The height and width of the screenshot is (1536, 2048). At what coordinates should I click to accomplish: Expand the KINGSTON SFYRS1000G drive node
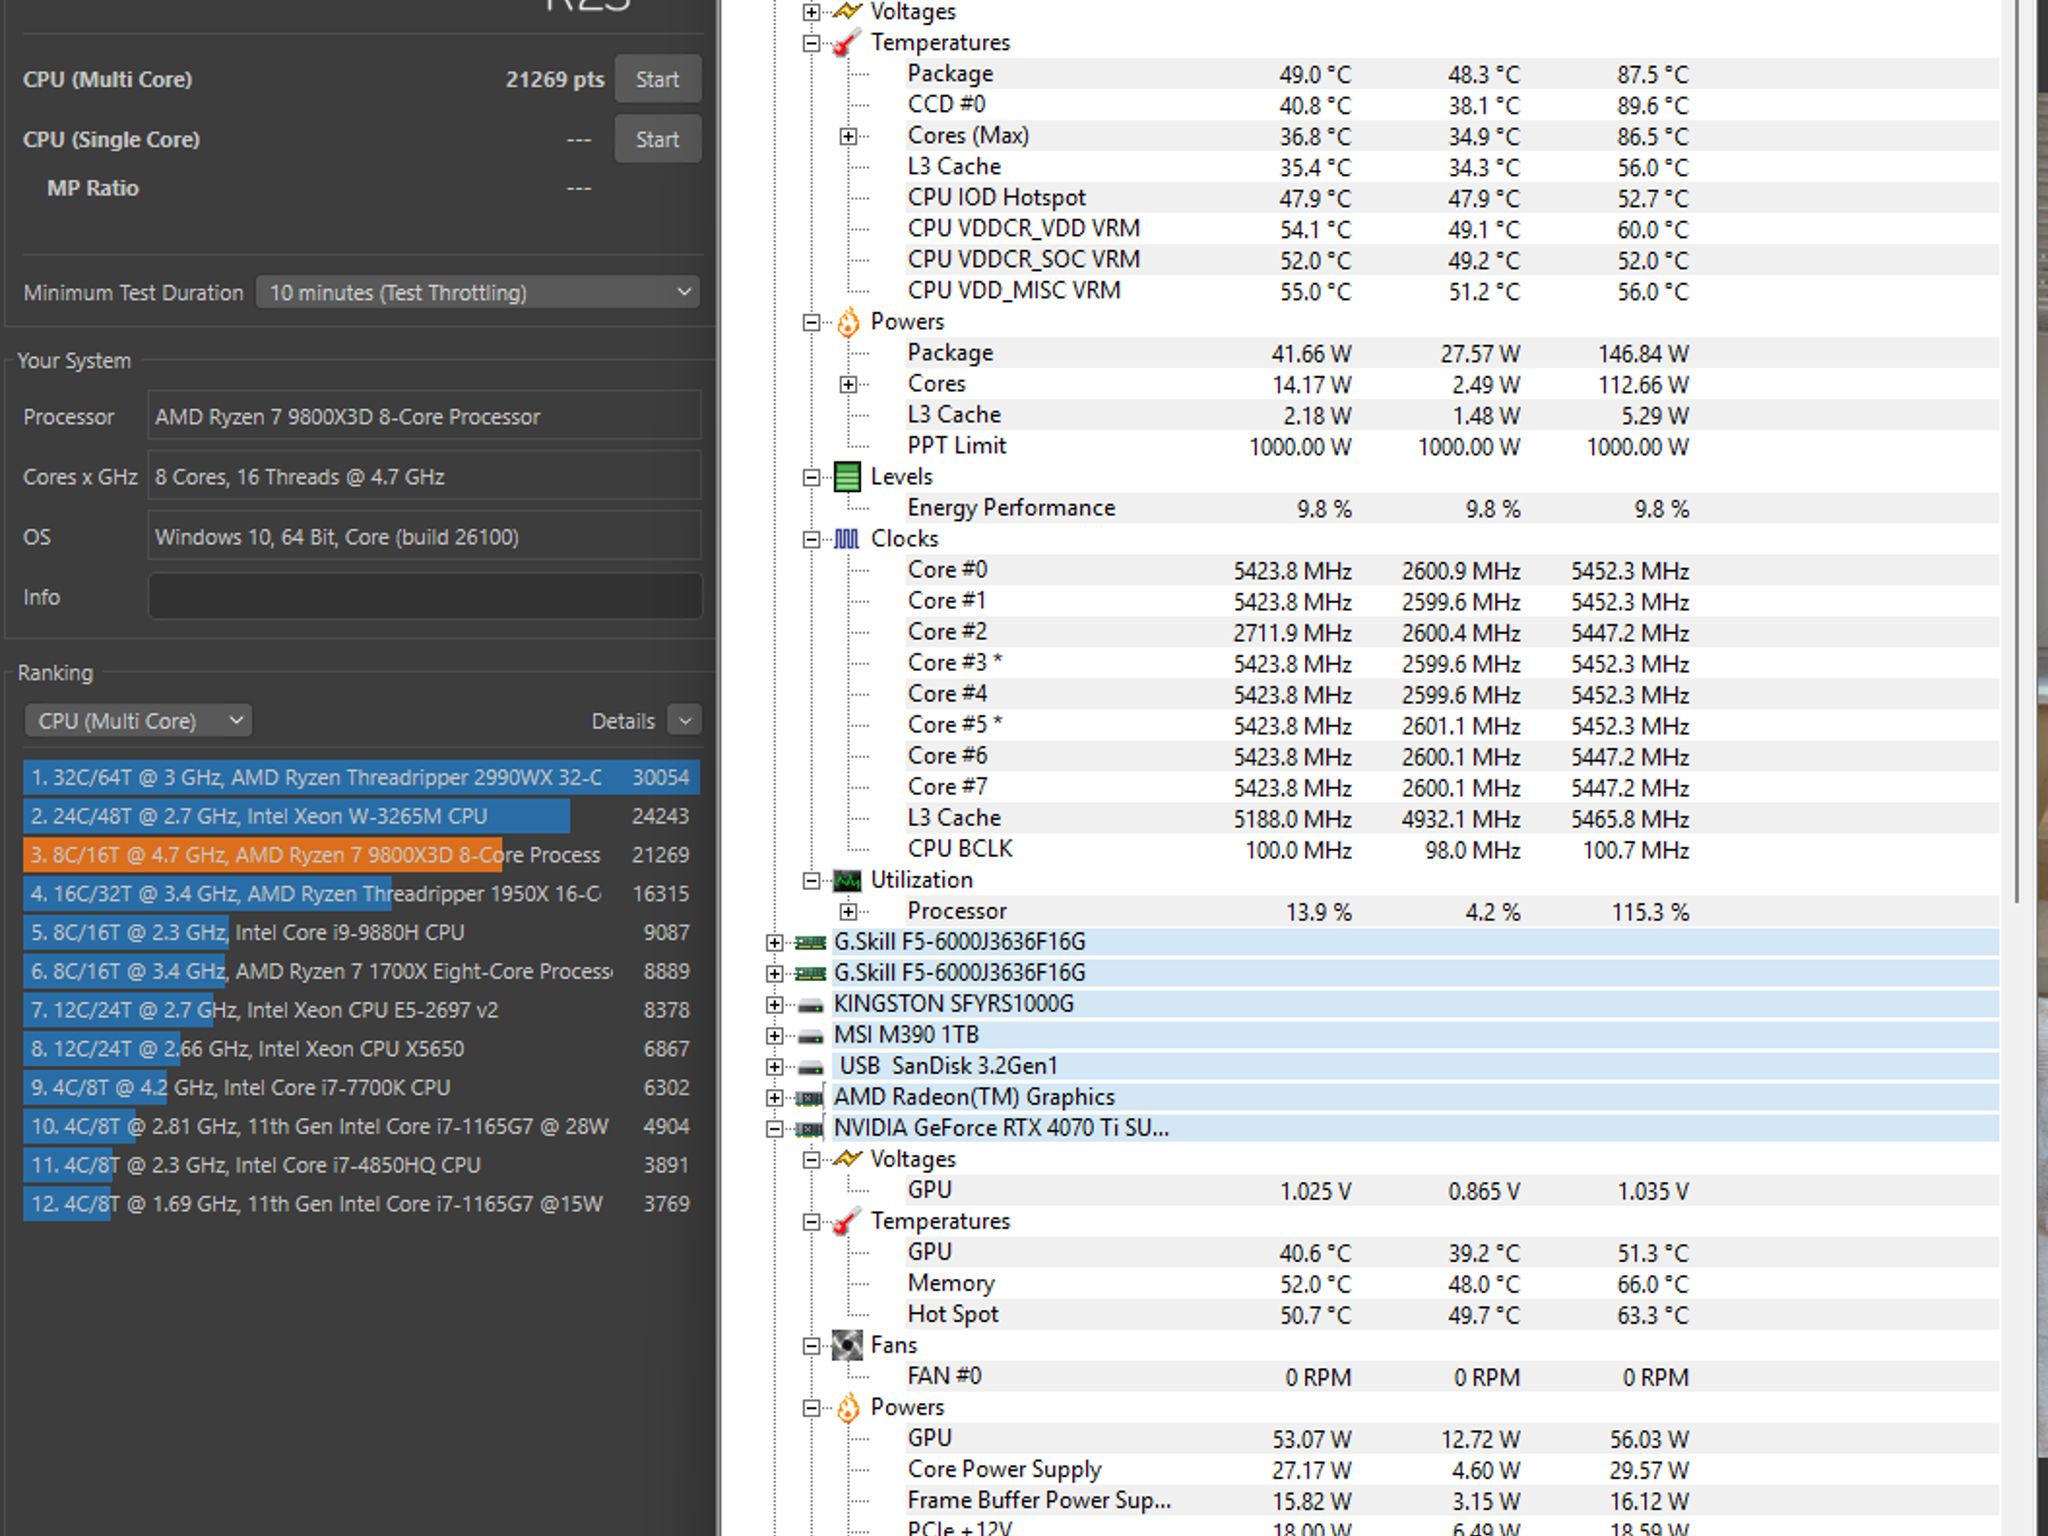pyautogui.click(x=775, y=1004)
